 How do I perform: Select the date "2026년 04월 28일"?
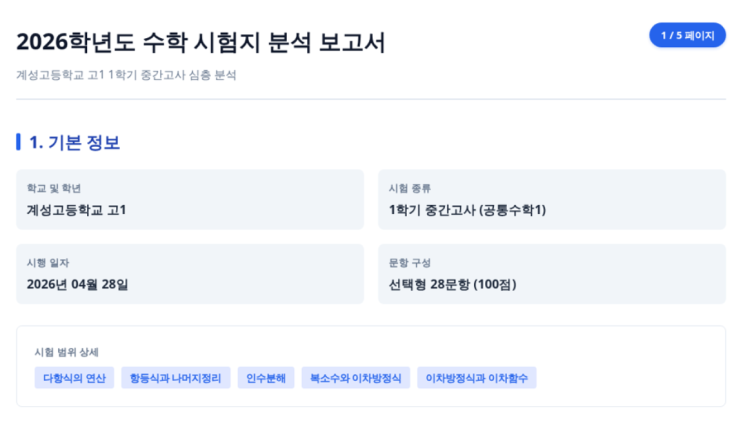(x=78, y=283)
